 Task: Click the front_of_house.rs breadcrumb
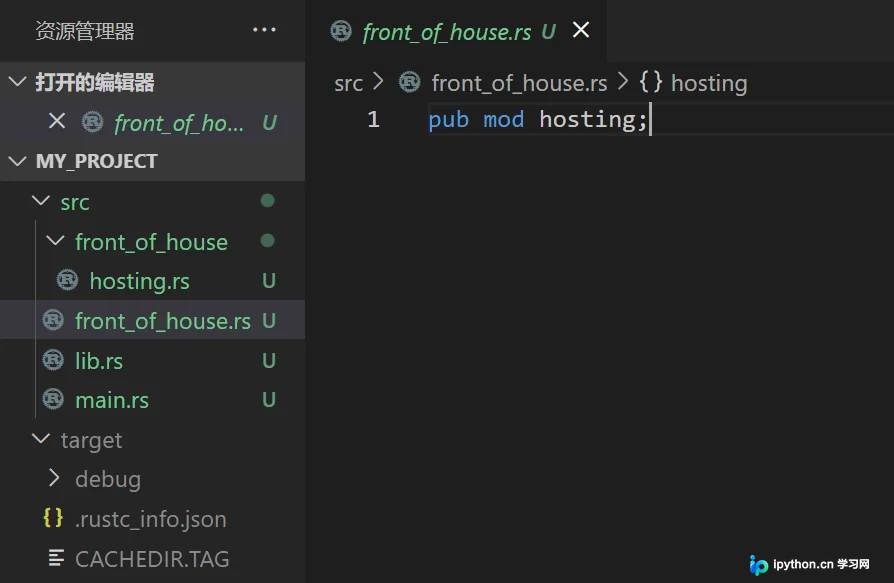[519, 83]
